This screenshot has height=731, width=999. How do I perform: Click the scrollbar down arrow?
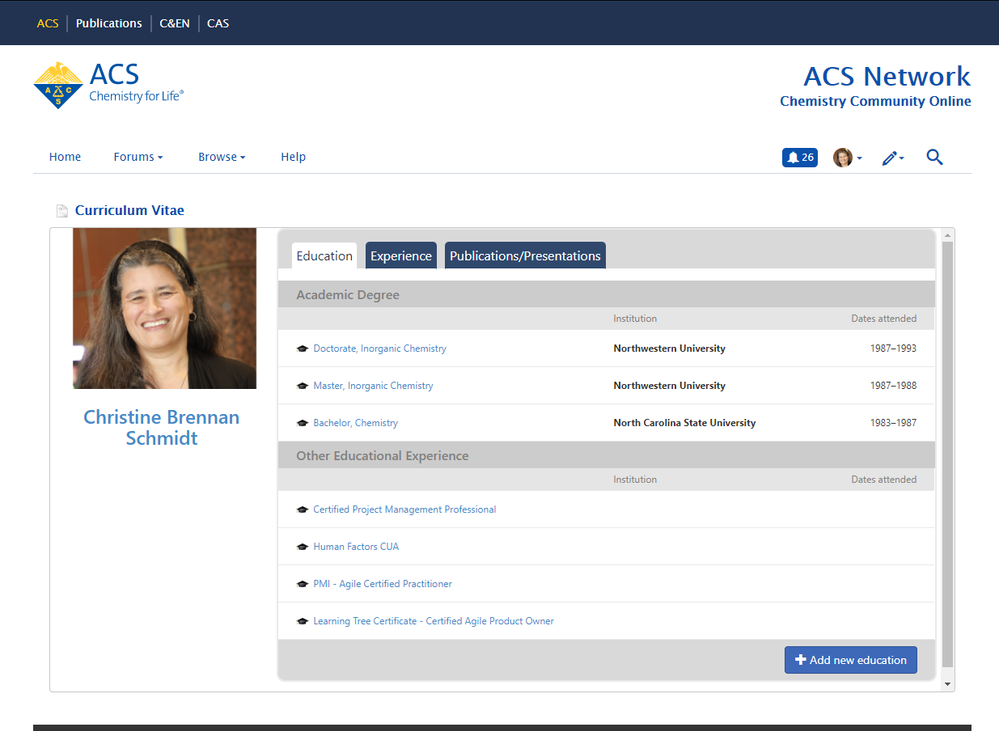[948, 684]
